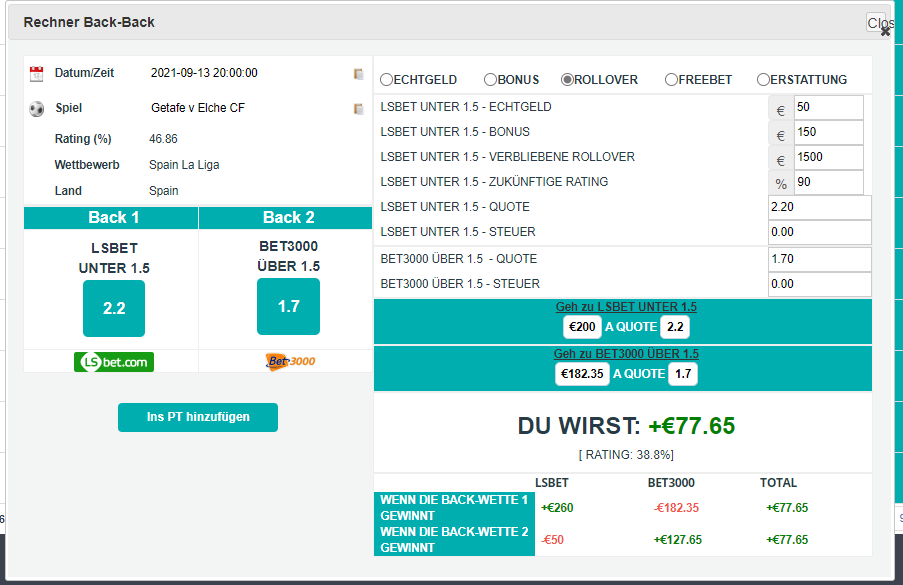The width and height of the screenshot is (903, 585).
Task: Click the €200 stake value box
Action: pyautogui.click(x=582, y=327)
